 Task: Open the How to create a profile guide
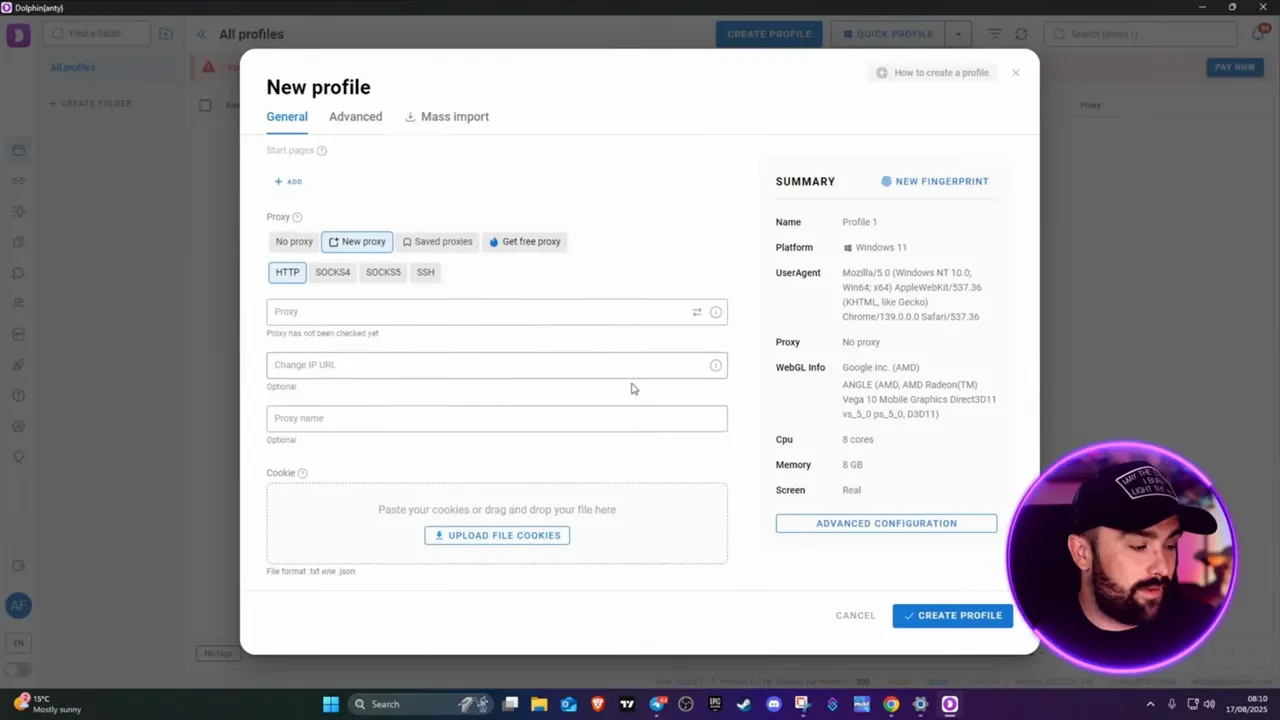[932, 72]
